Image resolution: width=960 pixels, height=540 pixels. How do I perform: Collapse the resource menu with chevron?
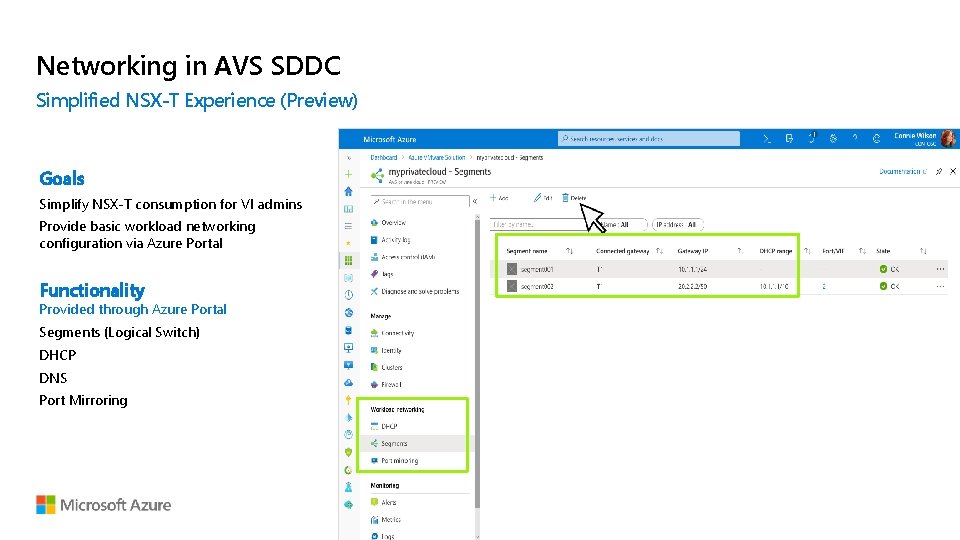(474, 201)
